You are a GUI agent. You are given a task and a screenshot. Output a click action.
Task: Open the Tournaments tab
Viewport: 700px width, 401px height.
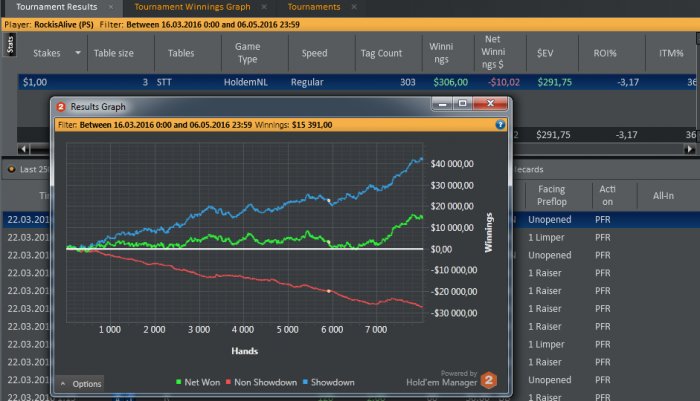pos(314,7)
